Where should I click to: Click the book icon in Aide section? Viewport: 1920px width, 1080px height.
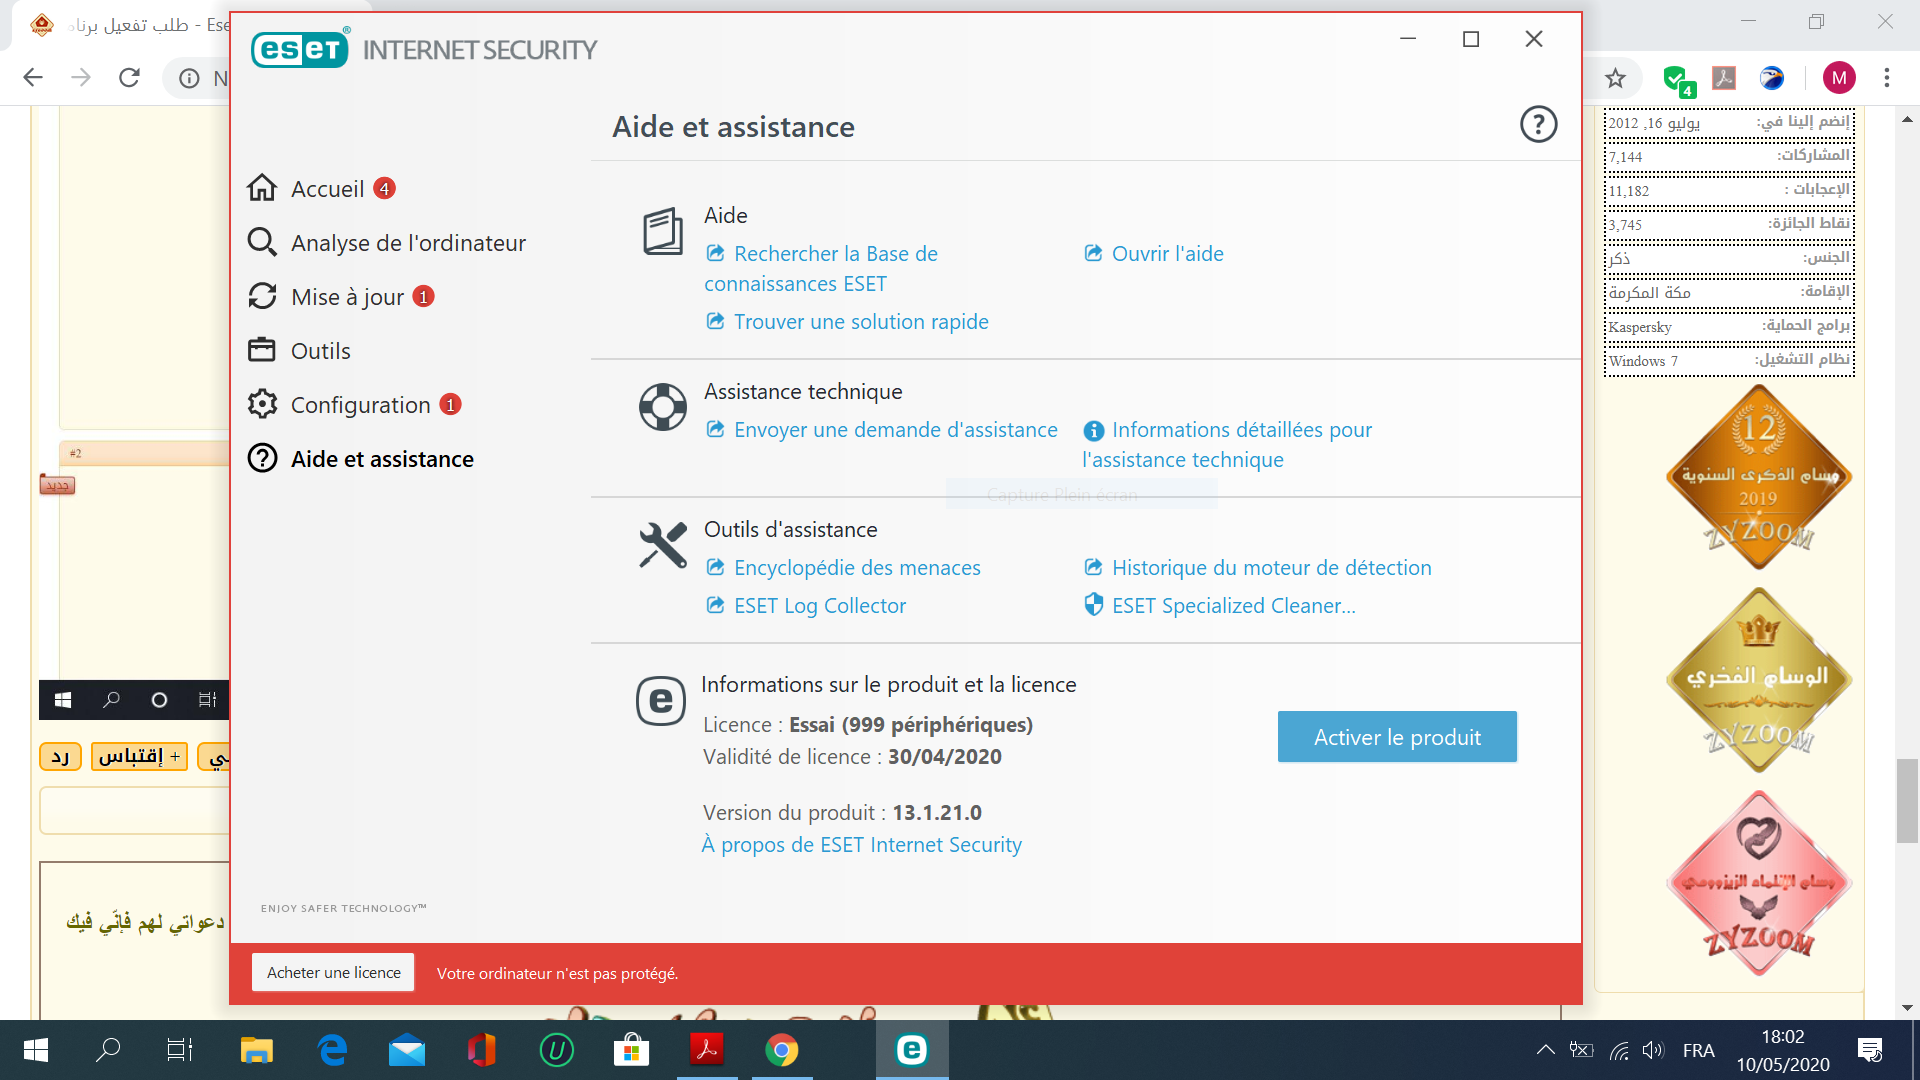[x=662, y=232]
